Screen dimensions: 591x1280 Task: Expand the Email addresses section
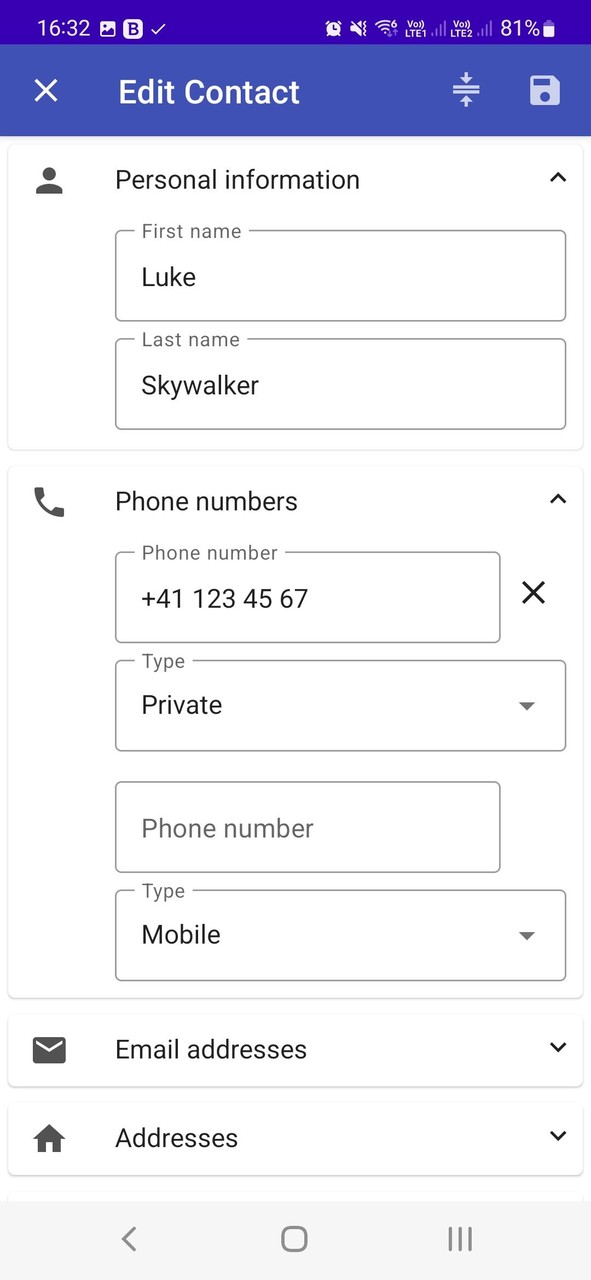pyautogui.click(x=557, y=1048)
